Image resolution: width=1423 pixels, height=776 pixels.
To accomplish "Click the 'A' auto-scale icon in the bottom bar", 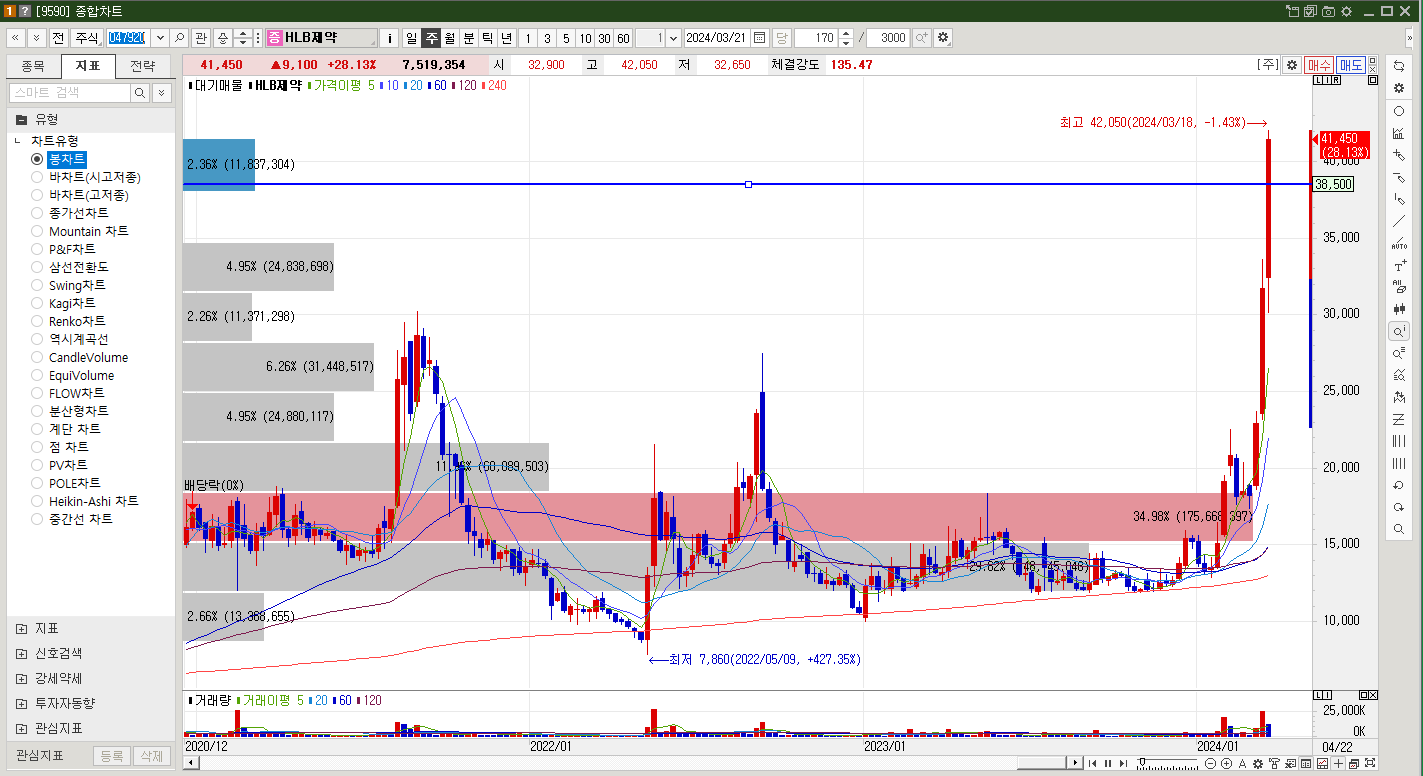I will pyautogui.click(x=1242, y=764).
